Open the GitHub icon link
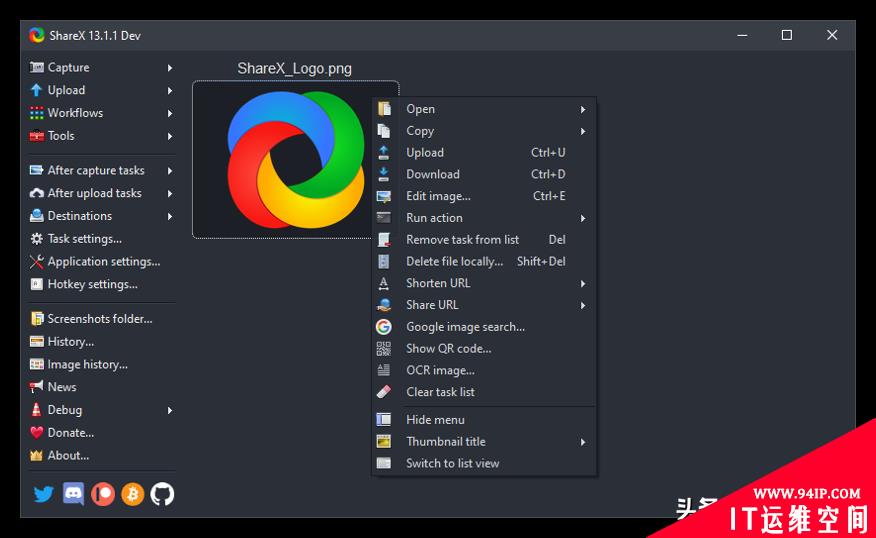Image resolution: width=876 pixels, height=538 pixels. click(162, 494)
